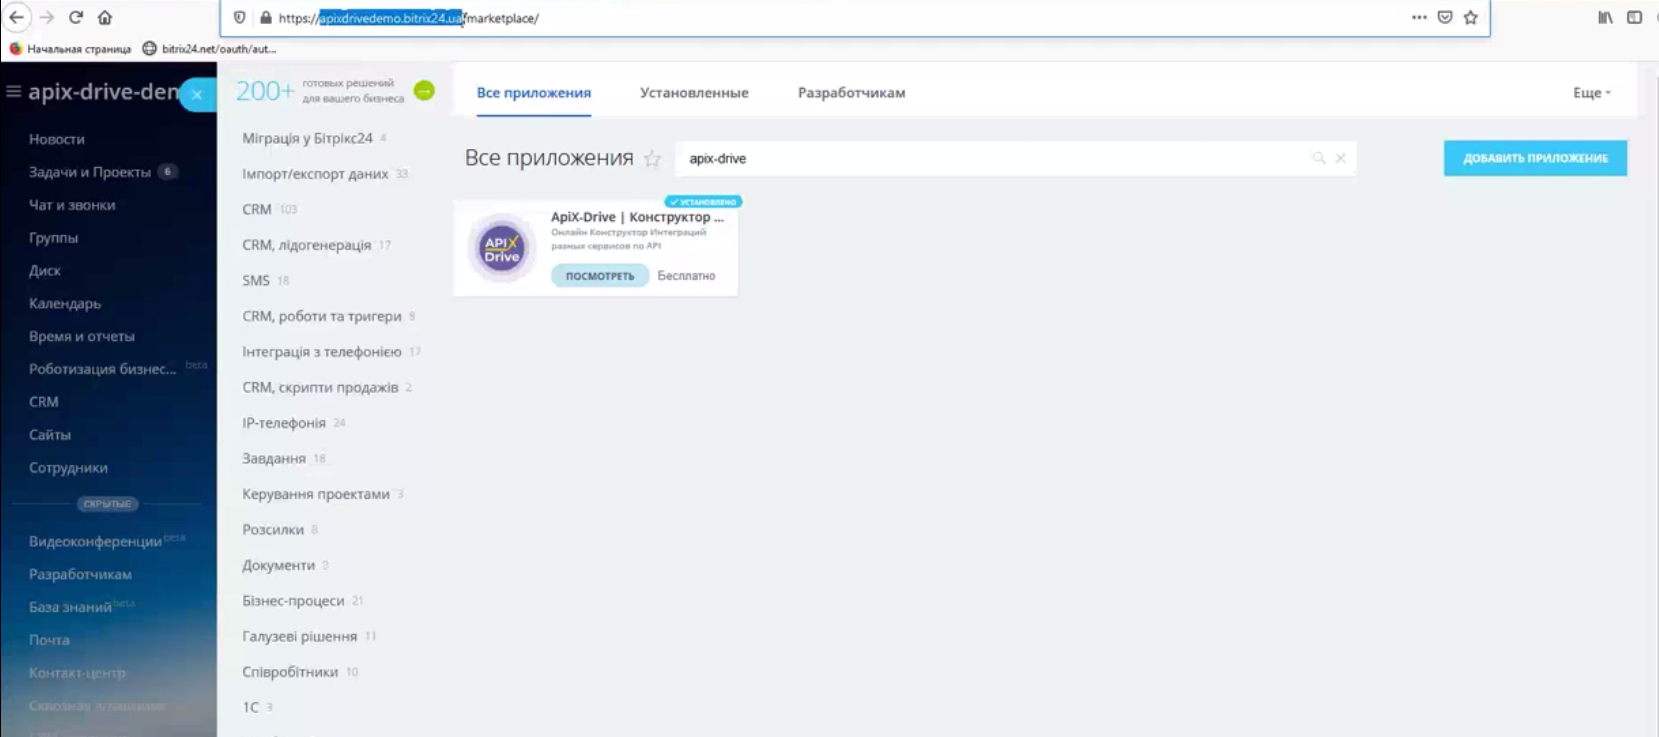
Task: Open Роботизация бизнес... menu item
Action: tap(102, 369)
